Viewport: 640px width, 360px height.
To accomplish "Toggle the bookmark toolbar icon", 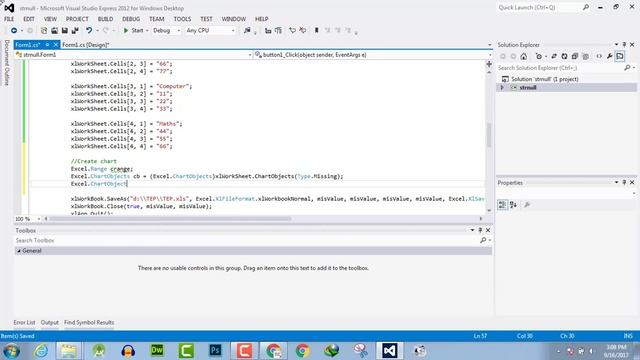I will pyautogui.click(x=316, y=31).
